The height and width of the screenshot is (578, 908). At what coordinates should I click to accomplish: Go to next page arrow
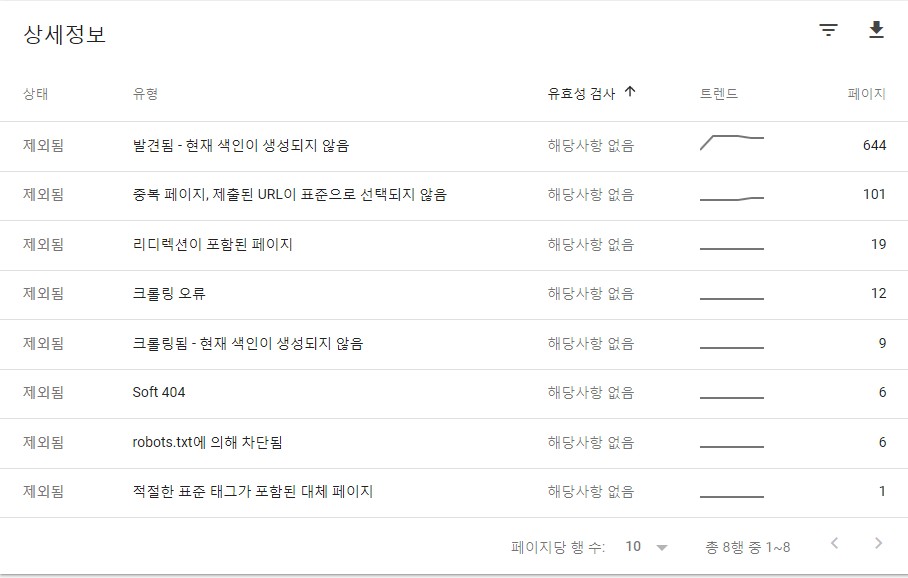click(878, 543)
